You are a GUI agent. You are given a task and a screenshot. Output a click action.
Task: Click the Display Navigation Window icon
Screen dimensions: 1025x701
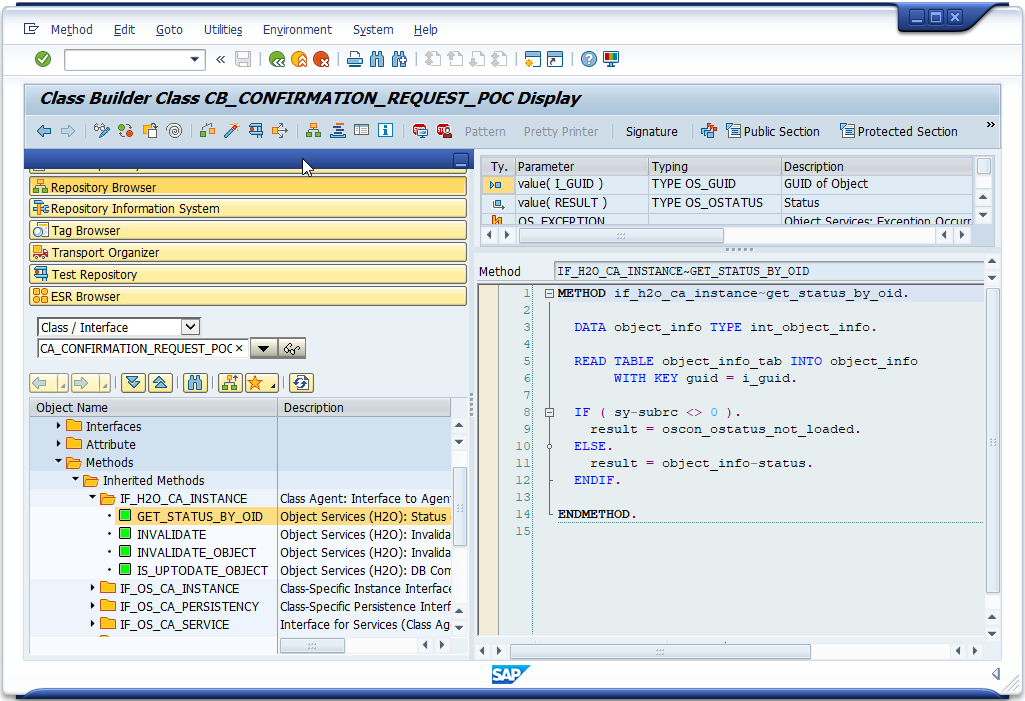337,131
